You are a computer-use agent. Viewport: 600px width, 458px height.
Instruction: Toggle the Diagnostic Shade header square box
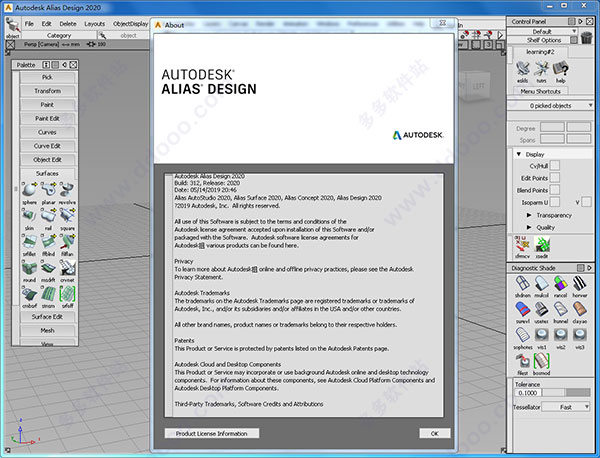[x=580, y=268]
